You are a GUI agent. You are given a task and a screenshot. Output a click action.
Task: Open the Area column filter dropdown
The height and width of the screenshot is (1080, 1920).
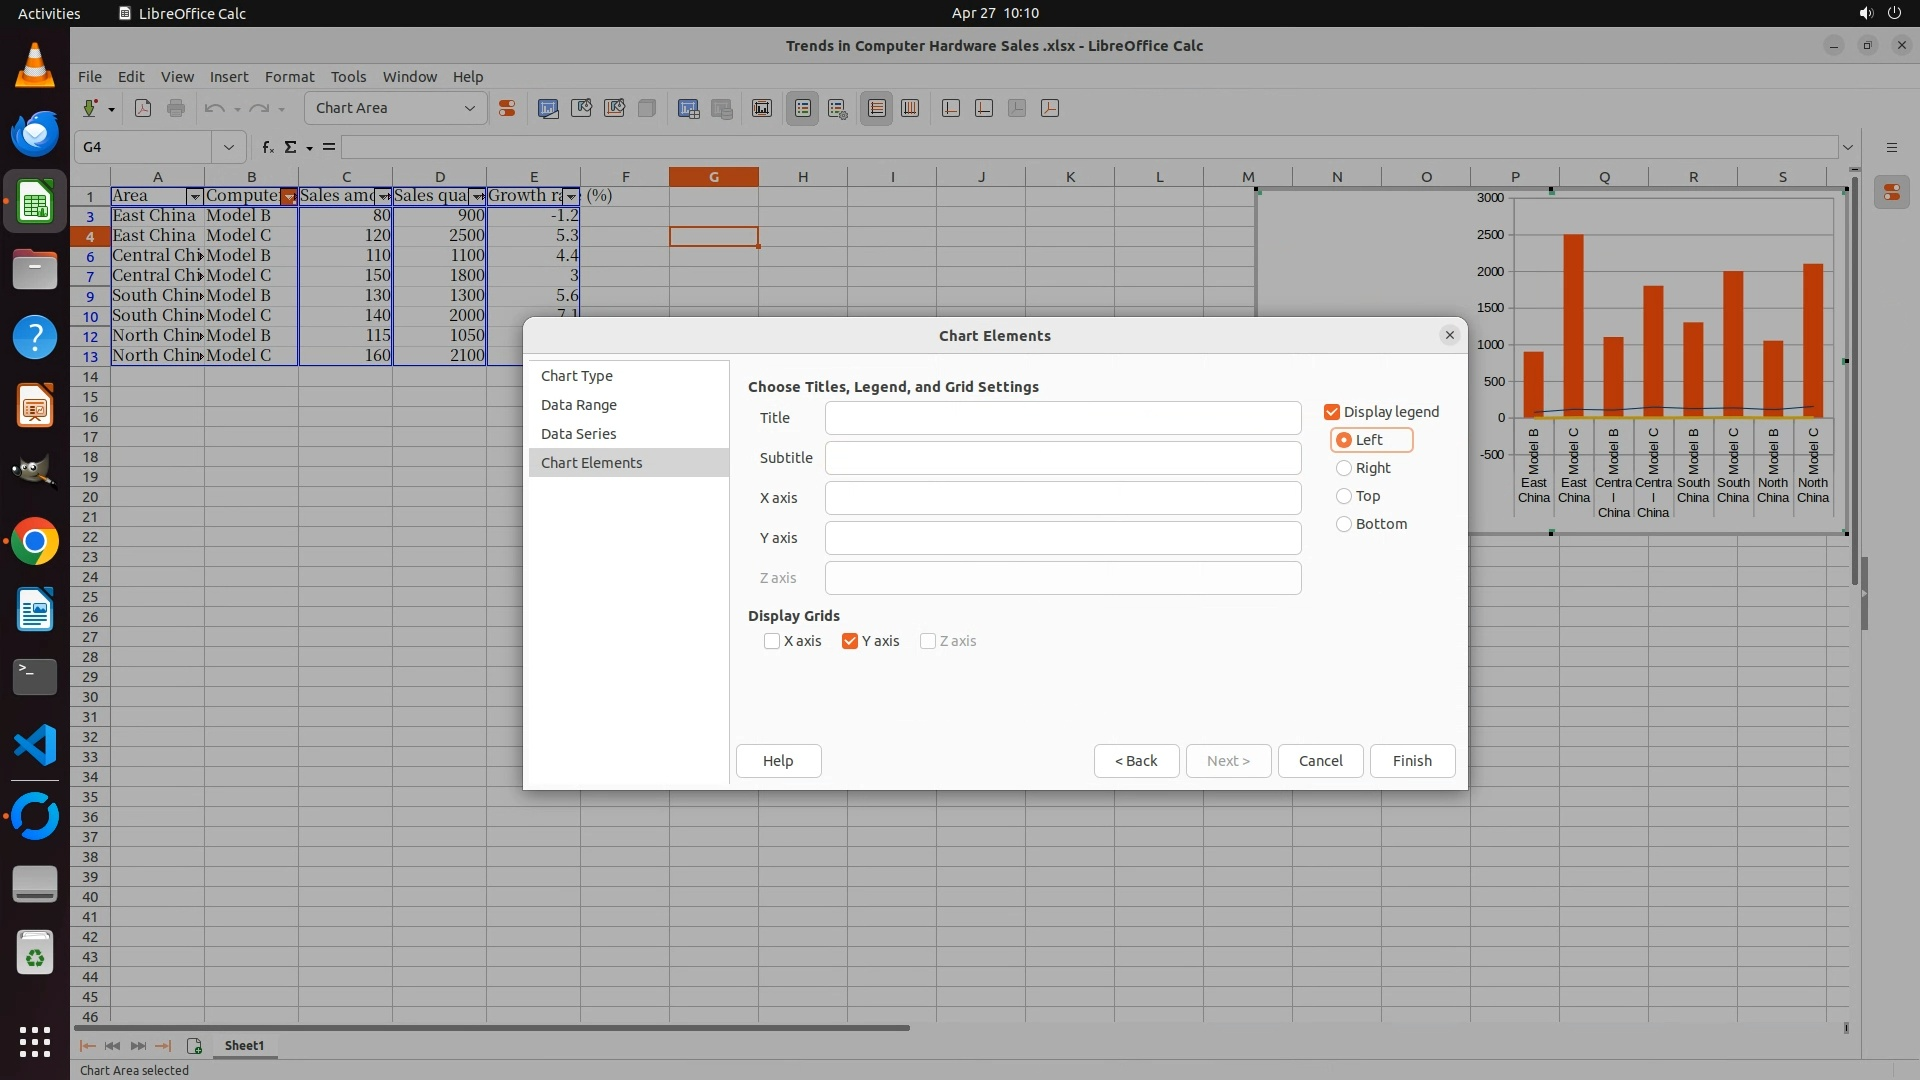[195, 197]
